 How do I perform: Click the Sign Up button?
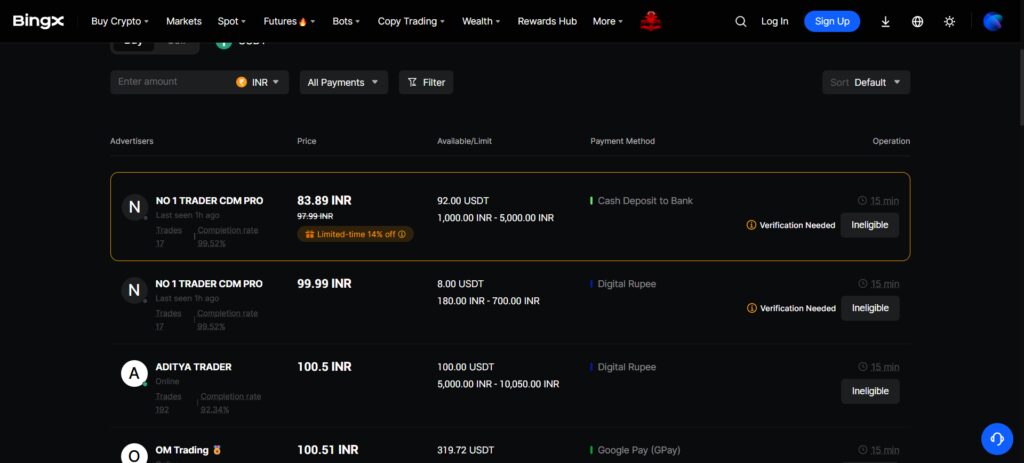pyautogui.click(x=832, y=21)
